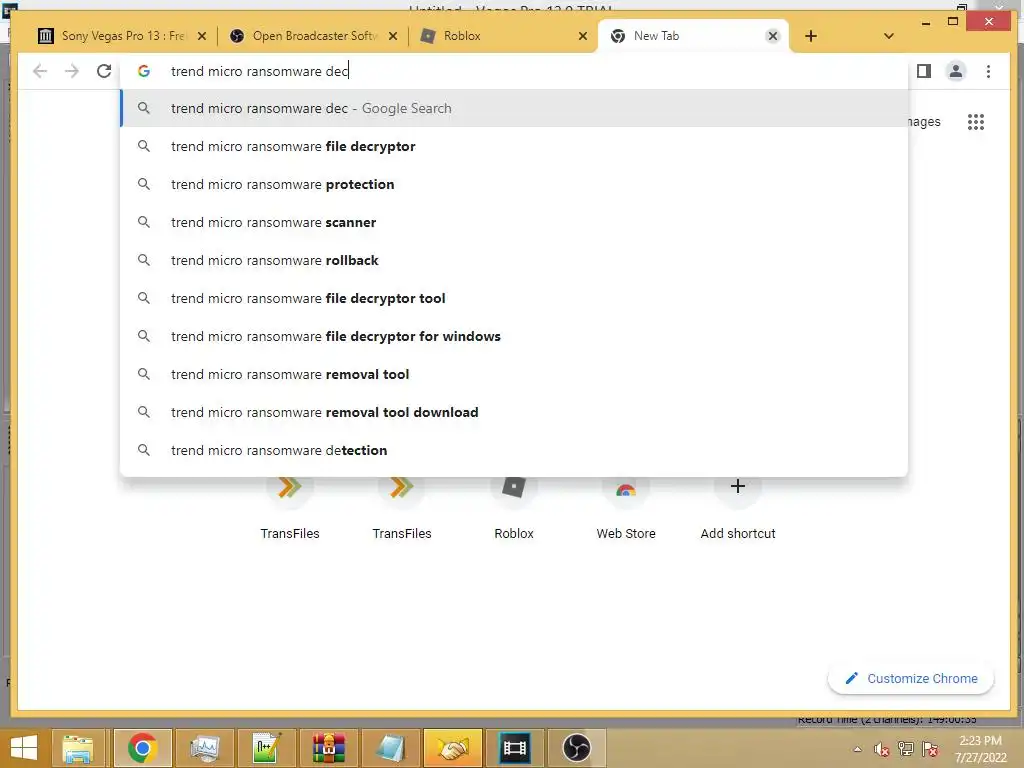Close the New Tab tab
1024x768 pixels.
click(x=773, y=36)
